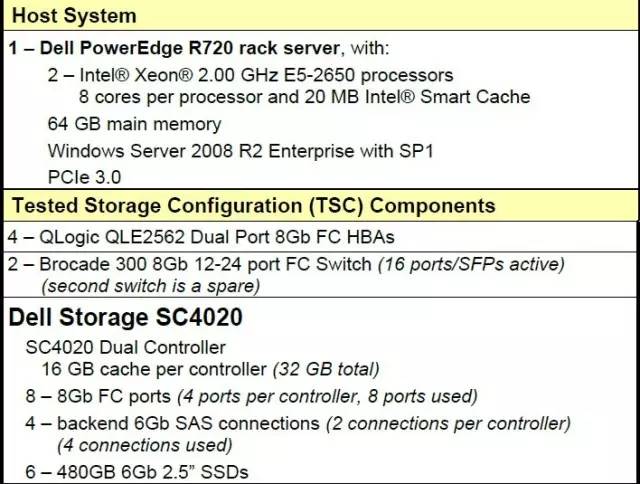
Task: Select backend 6Gb SAS connections line
Action: (x=298, y=423)
